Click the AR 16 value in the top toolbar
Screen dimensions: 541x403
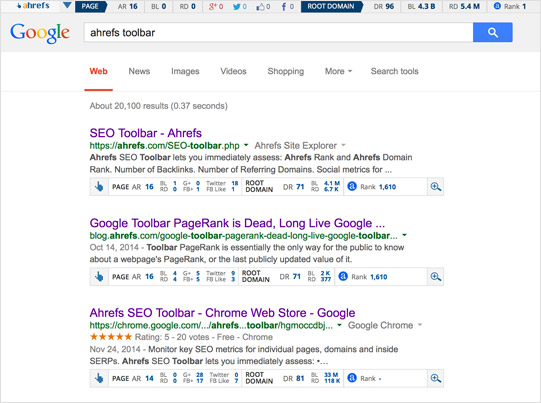pyautogui.click(x=128, y=6)
